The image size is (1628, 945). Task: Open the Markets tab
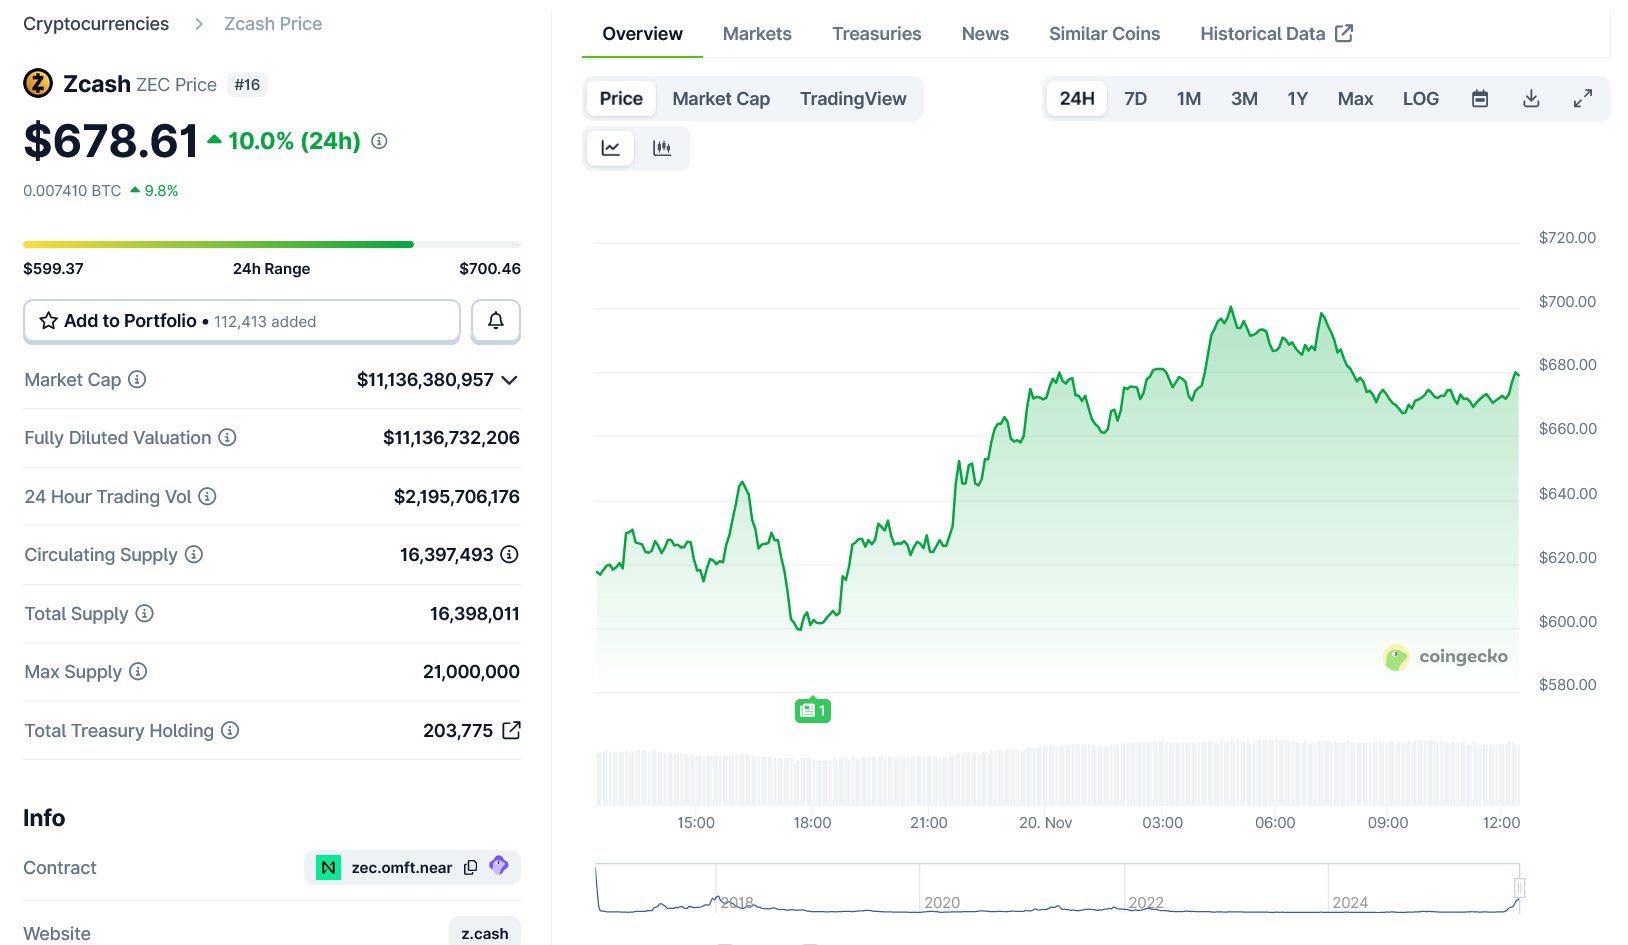[757, 34]
